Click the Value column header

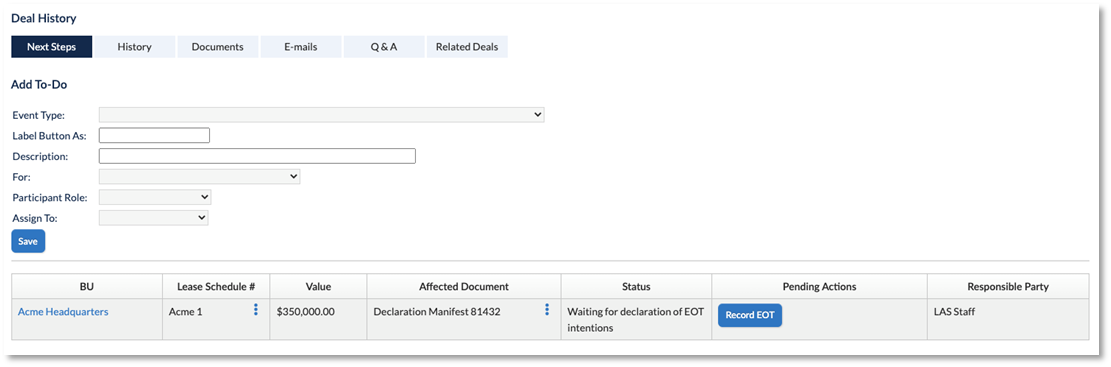(x=318, y=286)
